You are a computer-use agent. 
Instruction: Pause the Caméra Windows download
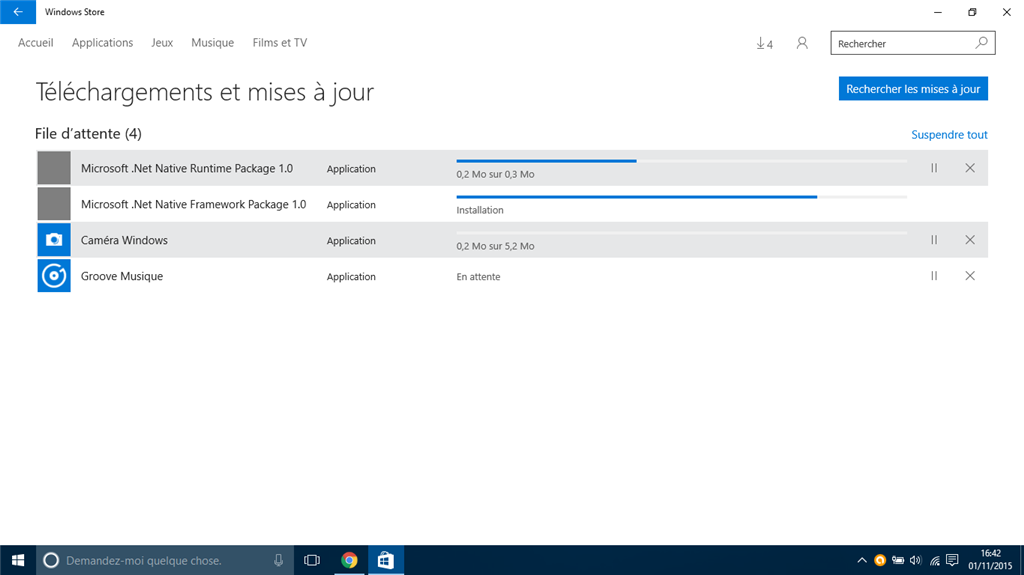pyautogui.click(x=934, y=240)
